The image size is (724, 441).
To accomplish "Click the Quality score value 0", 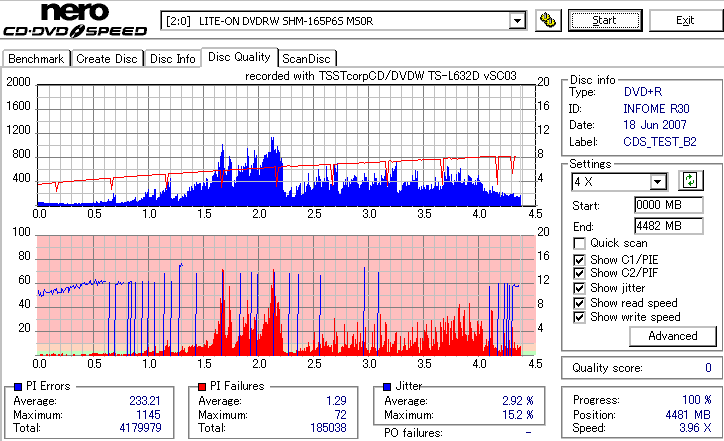I will pyautogui.click(x=708, y=368).
